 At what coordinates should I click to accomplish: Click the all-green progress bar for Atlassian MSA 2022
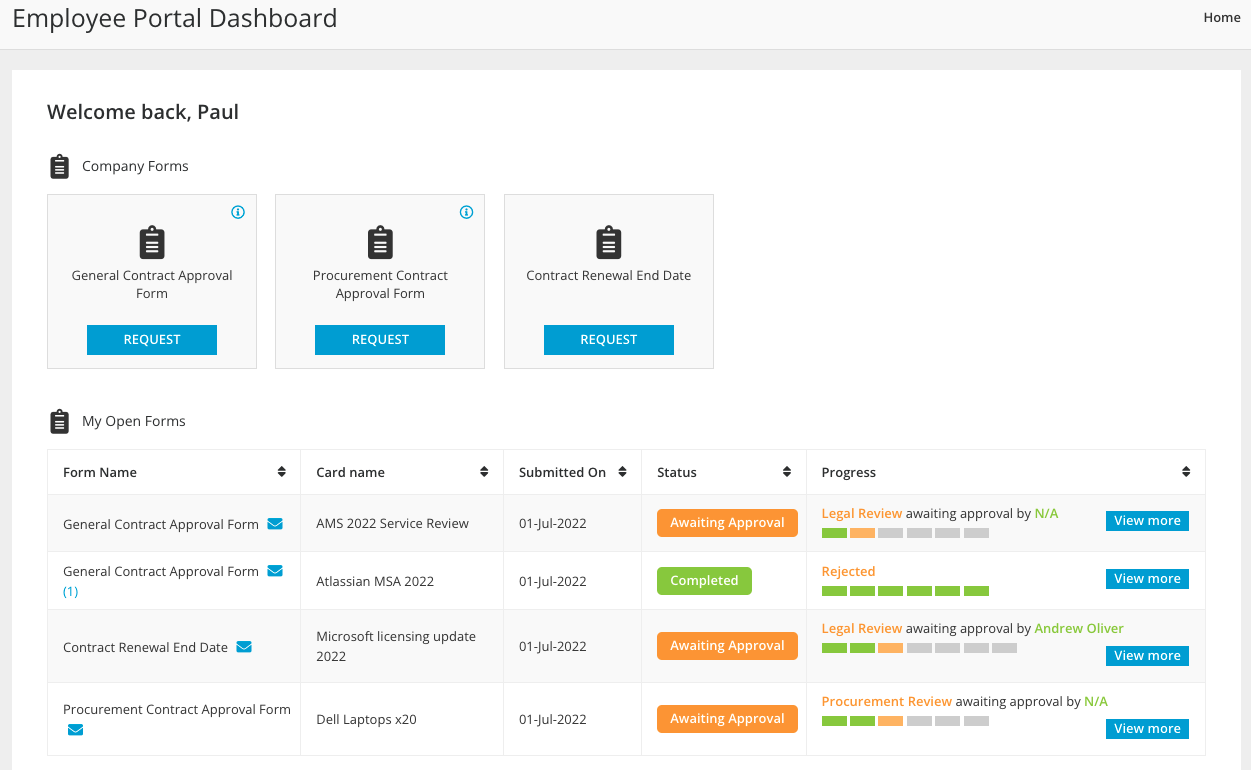905,591
